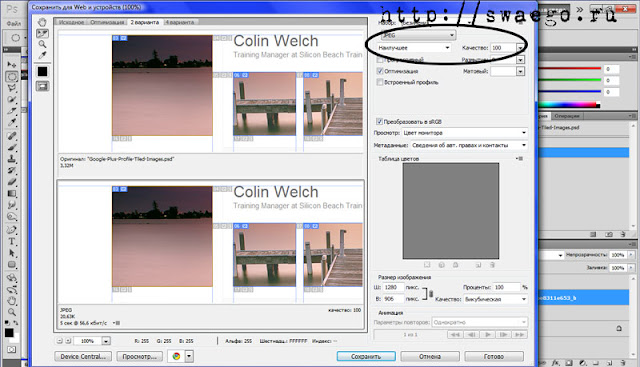
Task: Click the Качество 100 input field
Action: point(503,48)
